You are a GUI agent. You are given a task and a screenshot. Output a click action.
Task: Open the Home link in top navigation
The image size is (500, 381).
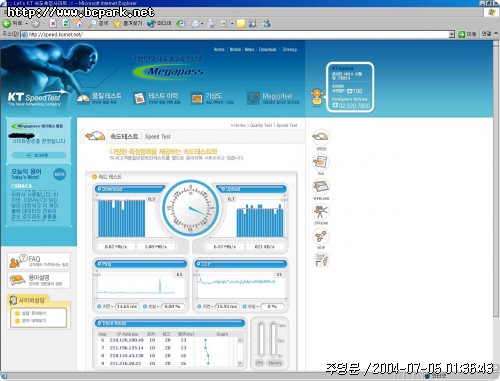[219, 49]
